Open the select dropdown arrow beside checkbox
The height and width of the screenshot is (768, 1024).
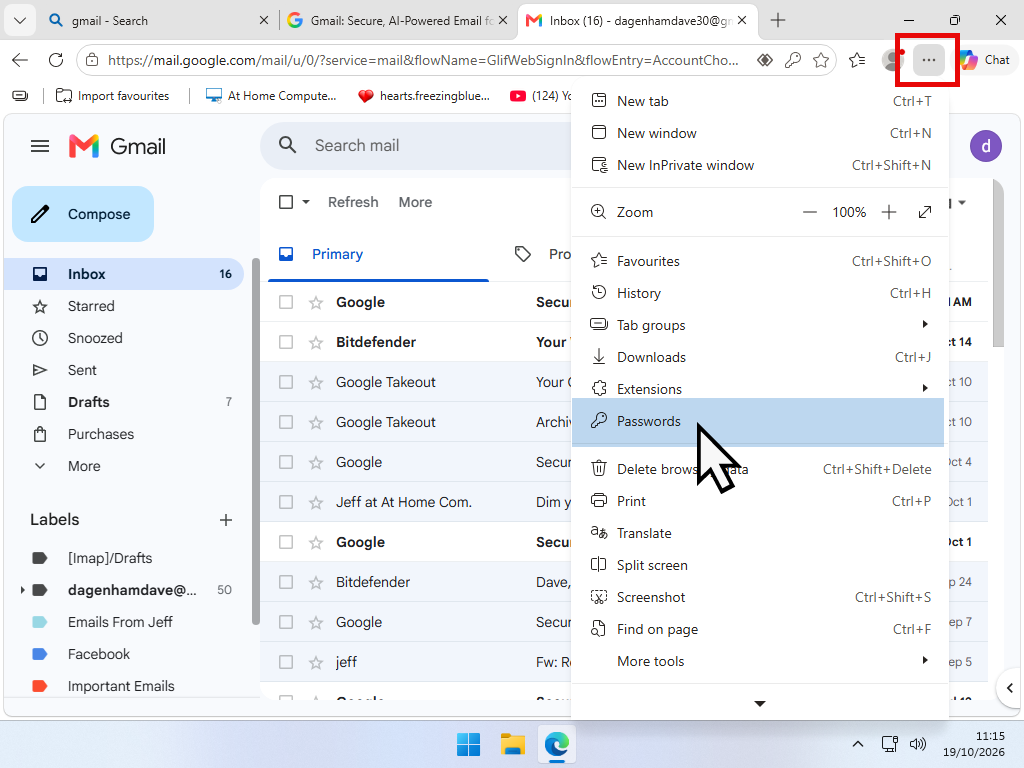click(306, 202)
